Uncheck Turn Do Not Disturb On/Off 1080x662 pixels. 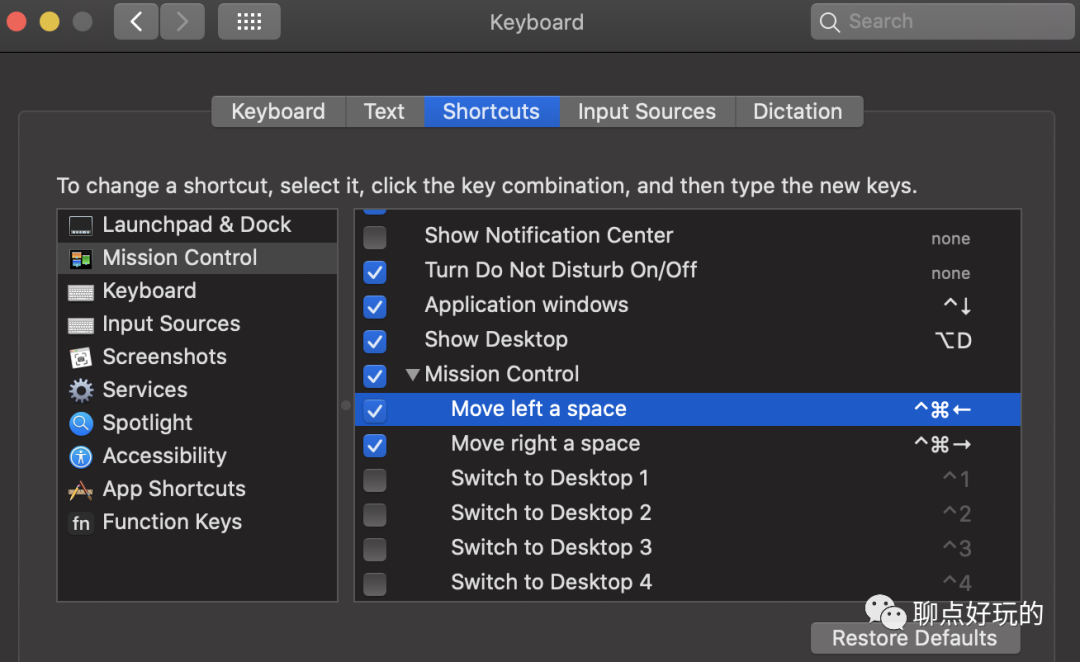tap(375, 271)
